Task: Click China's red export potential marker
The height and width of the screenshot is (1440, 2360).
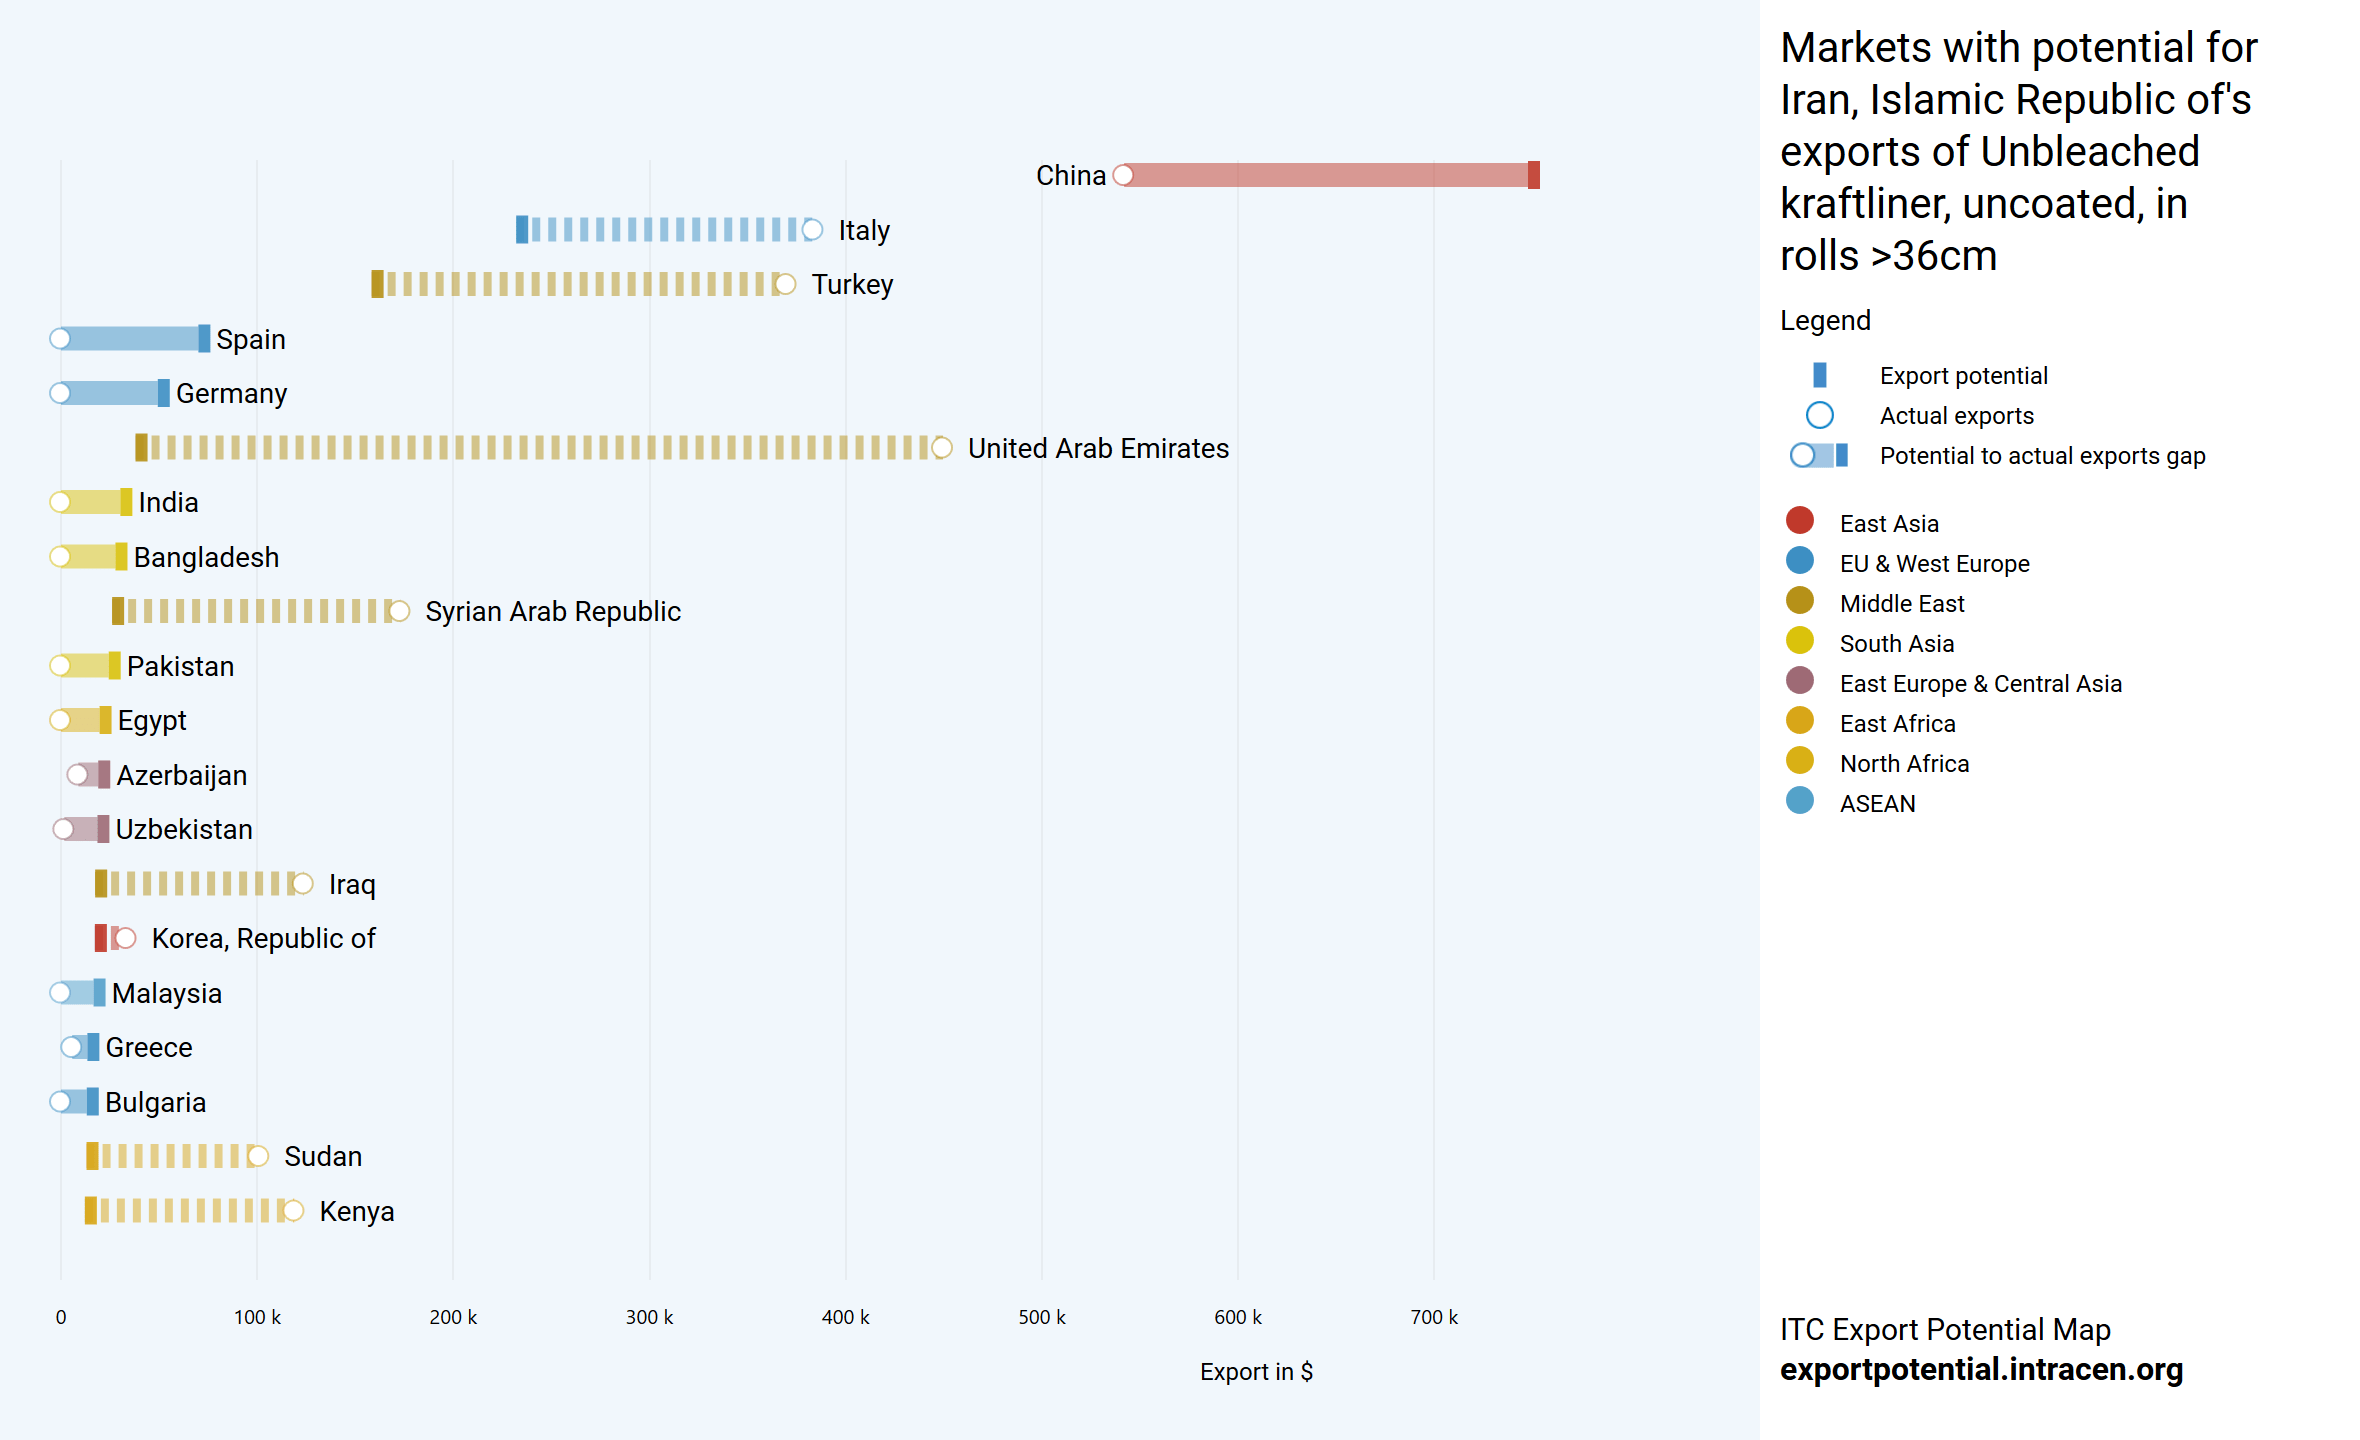Action: tap(1533, 175)
